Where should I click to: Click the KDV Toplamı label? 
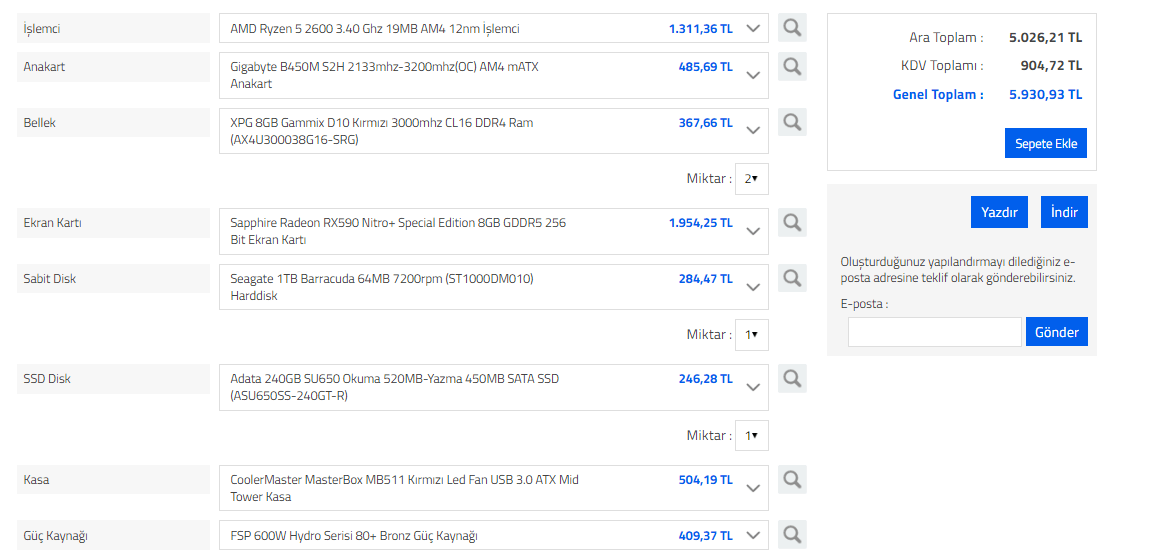(x=942, y=66)
